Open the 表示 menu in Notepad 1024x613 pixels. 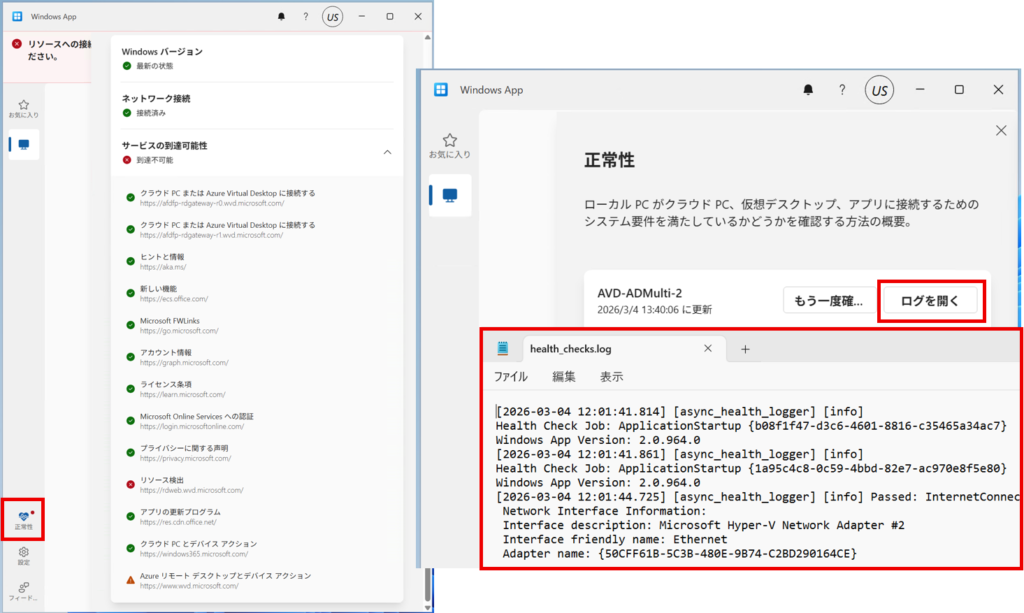[x=611, y=377]
